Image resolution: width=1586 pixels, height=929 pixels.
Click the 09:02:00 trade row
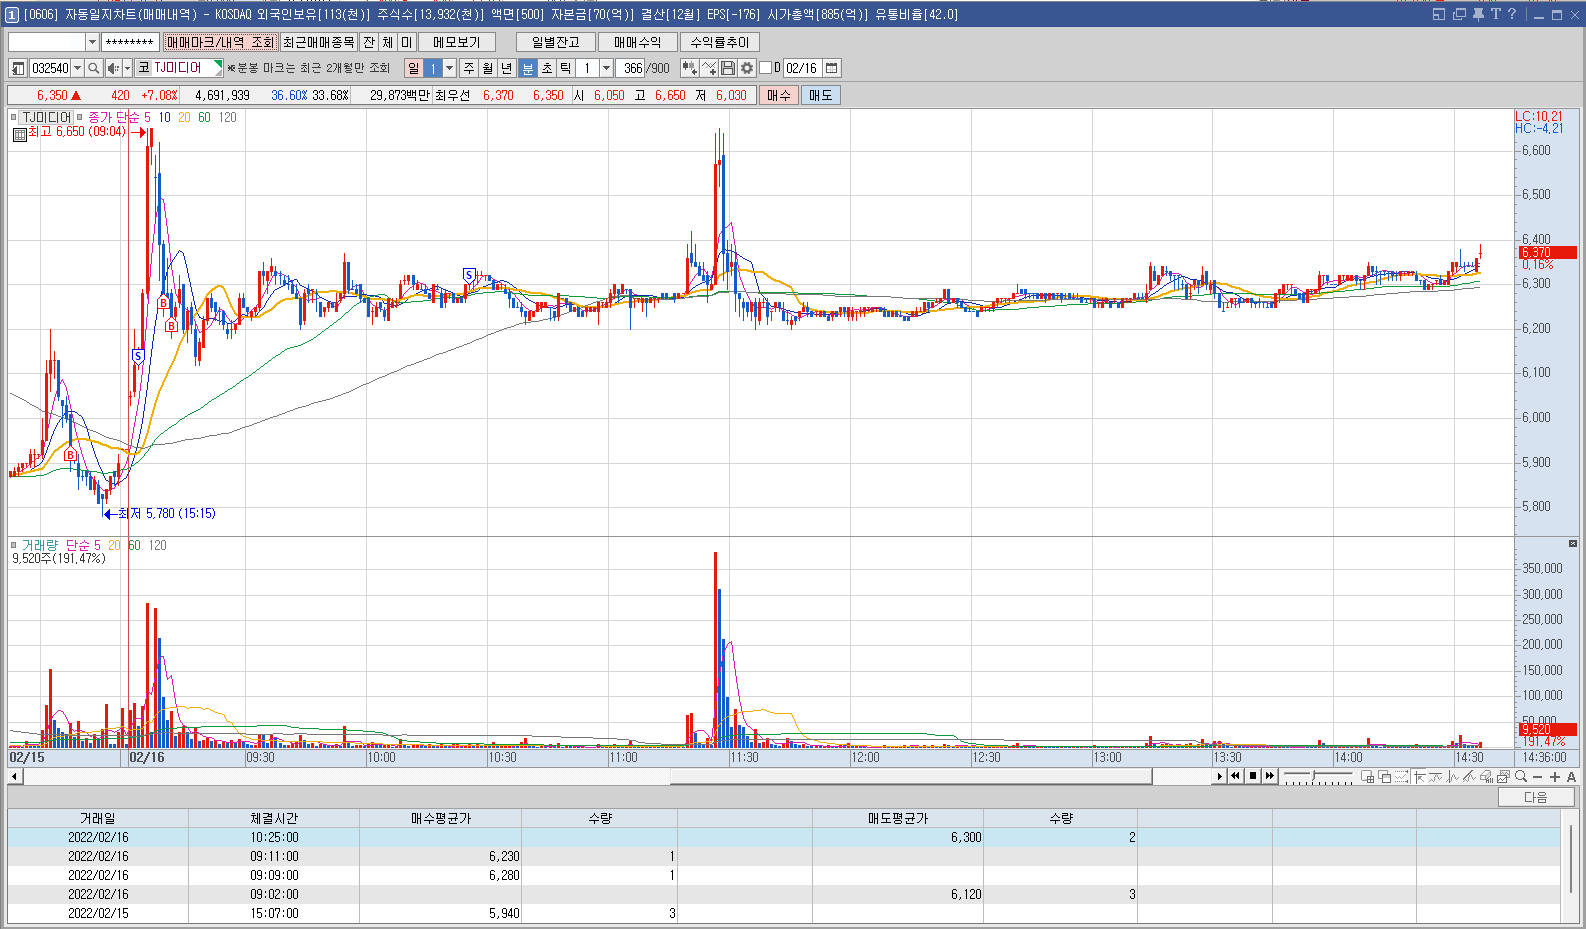coord(784,894)
